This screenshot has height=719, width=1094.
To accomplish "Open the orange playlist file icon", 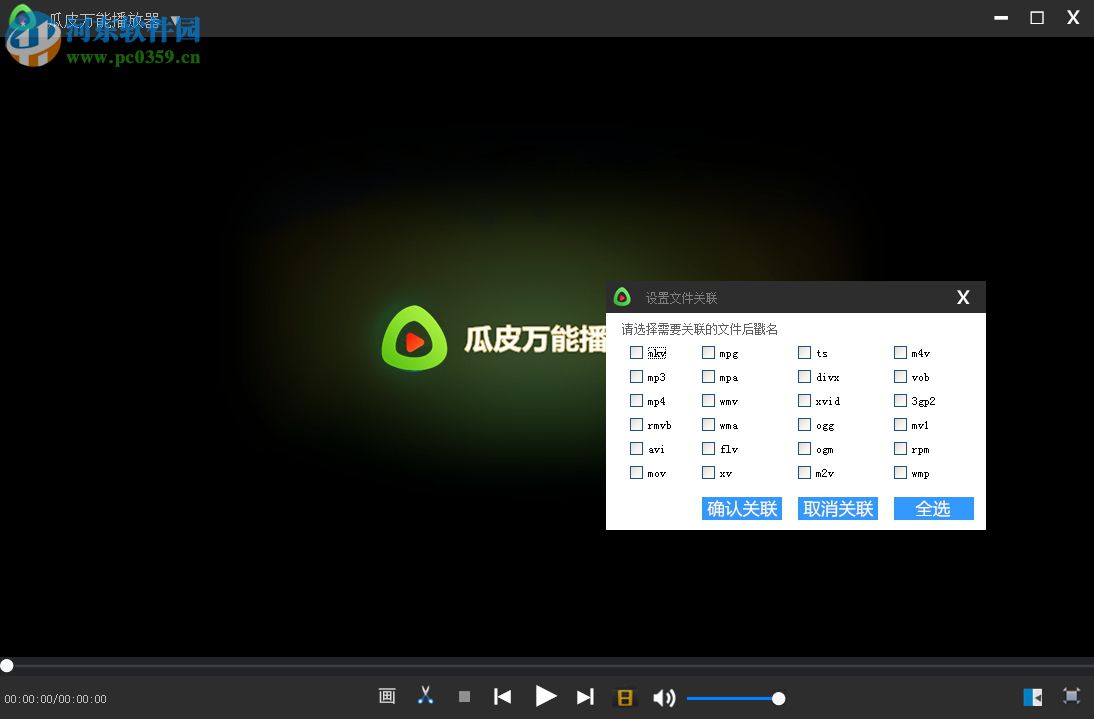I will [x=624, y=697].
